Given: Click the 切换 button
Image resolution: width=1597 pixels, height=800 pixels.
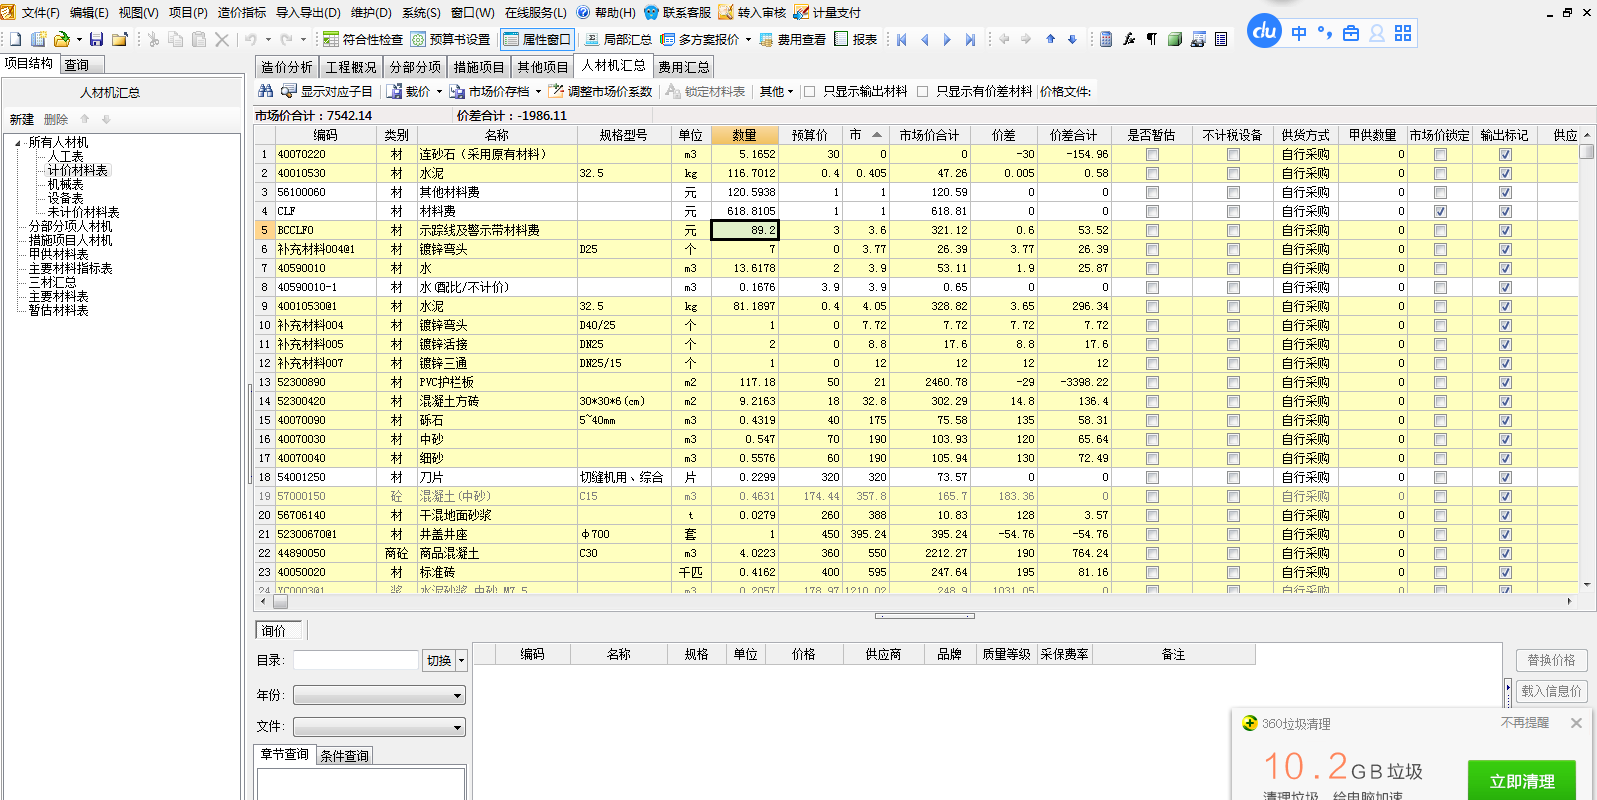Looking at the screenshot, I should coord(439,661).
